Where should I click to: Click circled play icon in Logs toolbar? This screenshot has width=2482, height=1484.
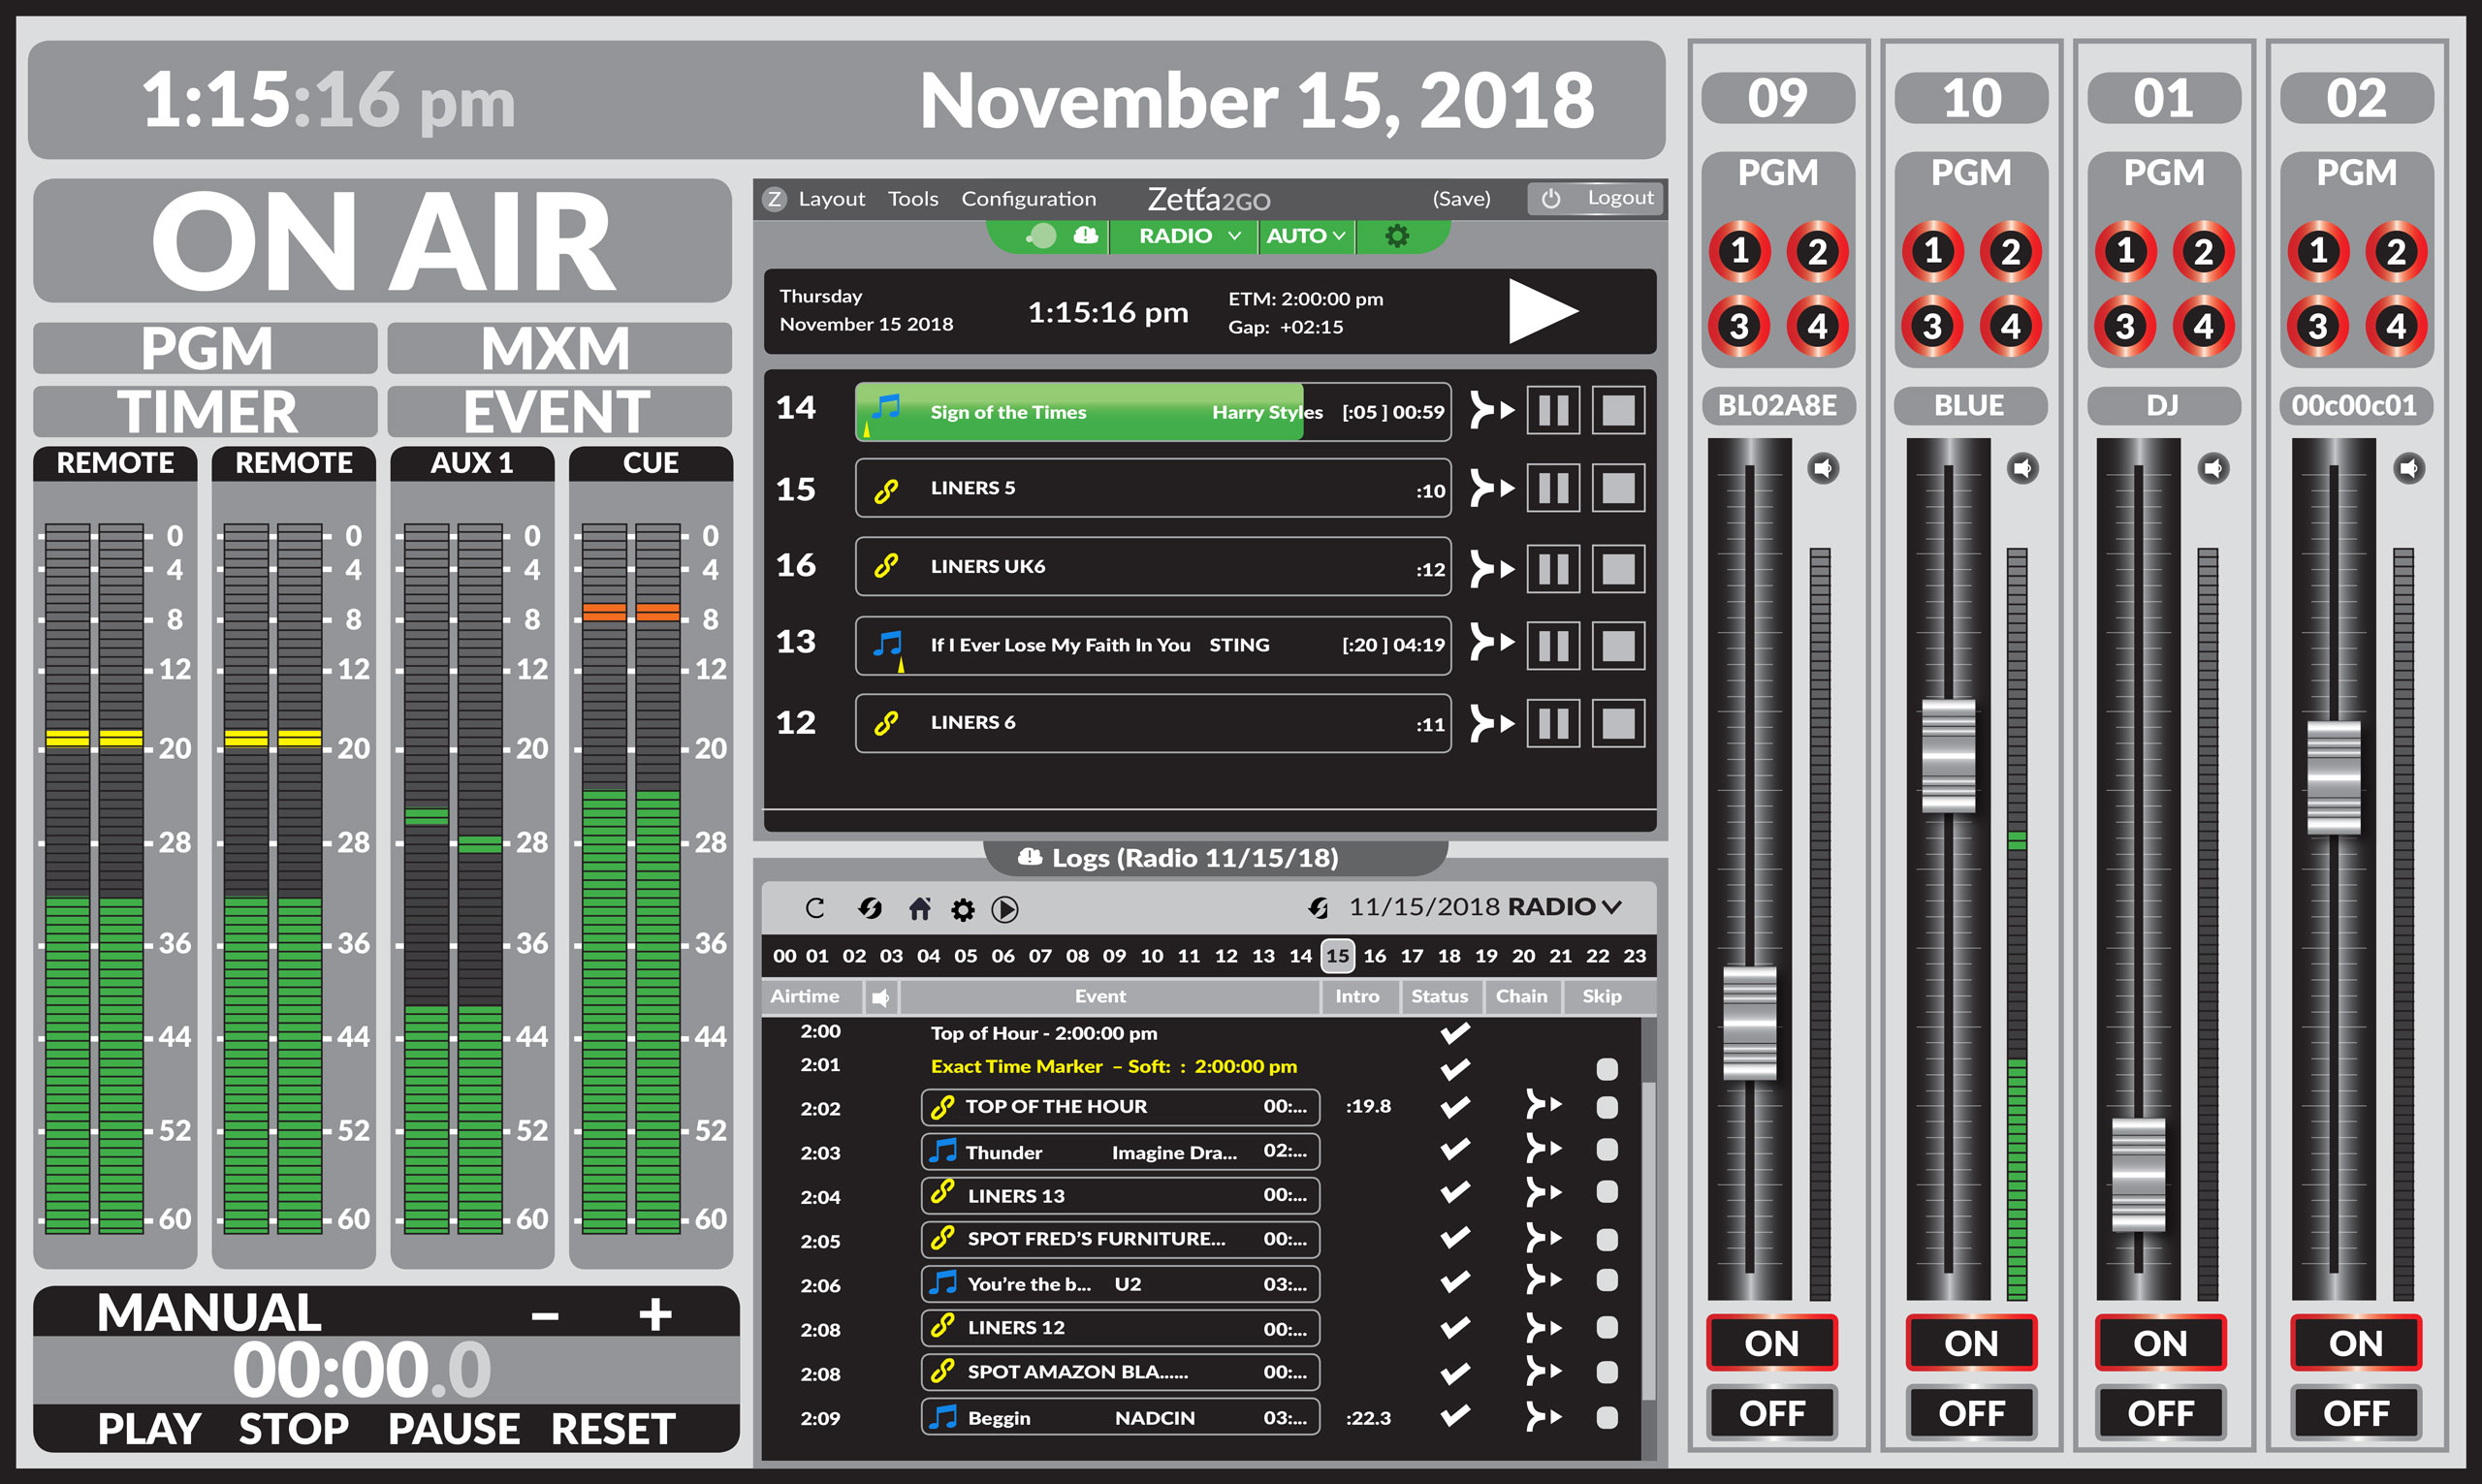pyautogui.click(x=1005, y=909)
